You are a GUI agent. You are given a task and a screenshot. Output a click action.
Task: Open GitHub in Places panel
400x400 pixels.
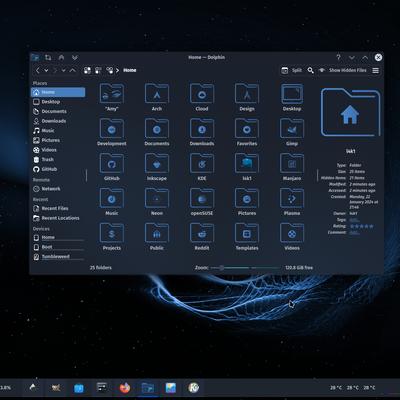tap(58, 169)
